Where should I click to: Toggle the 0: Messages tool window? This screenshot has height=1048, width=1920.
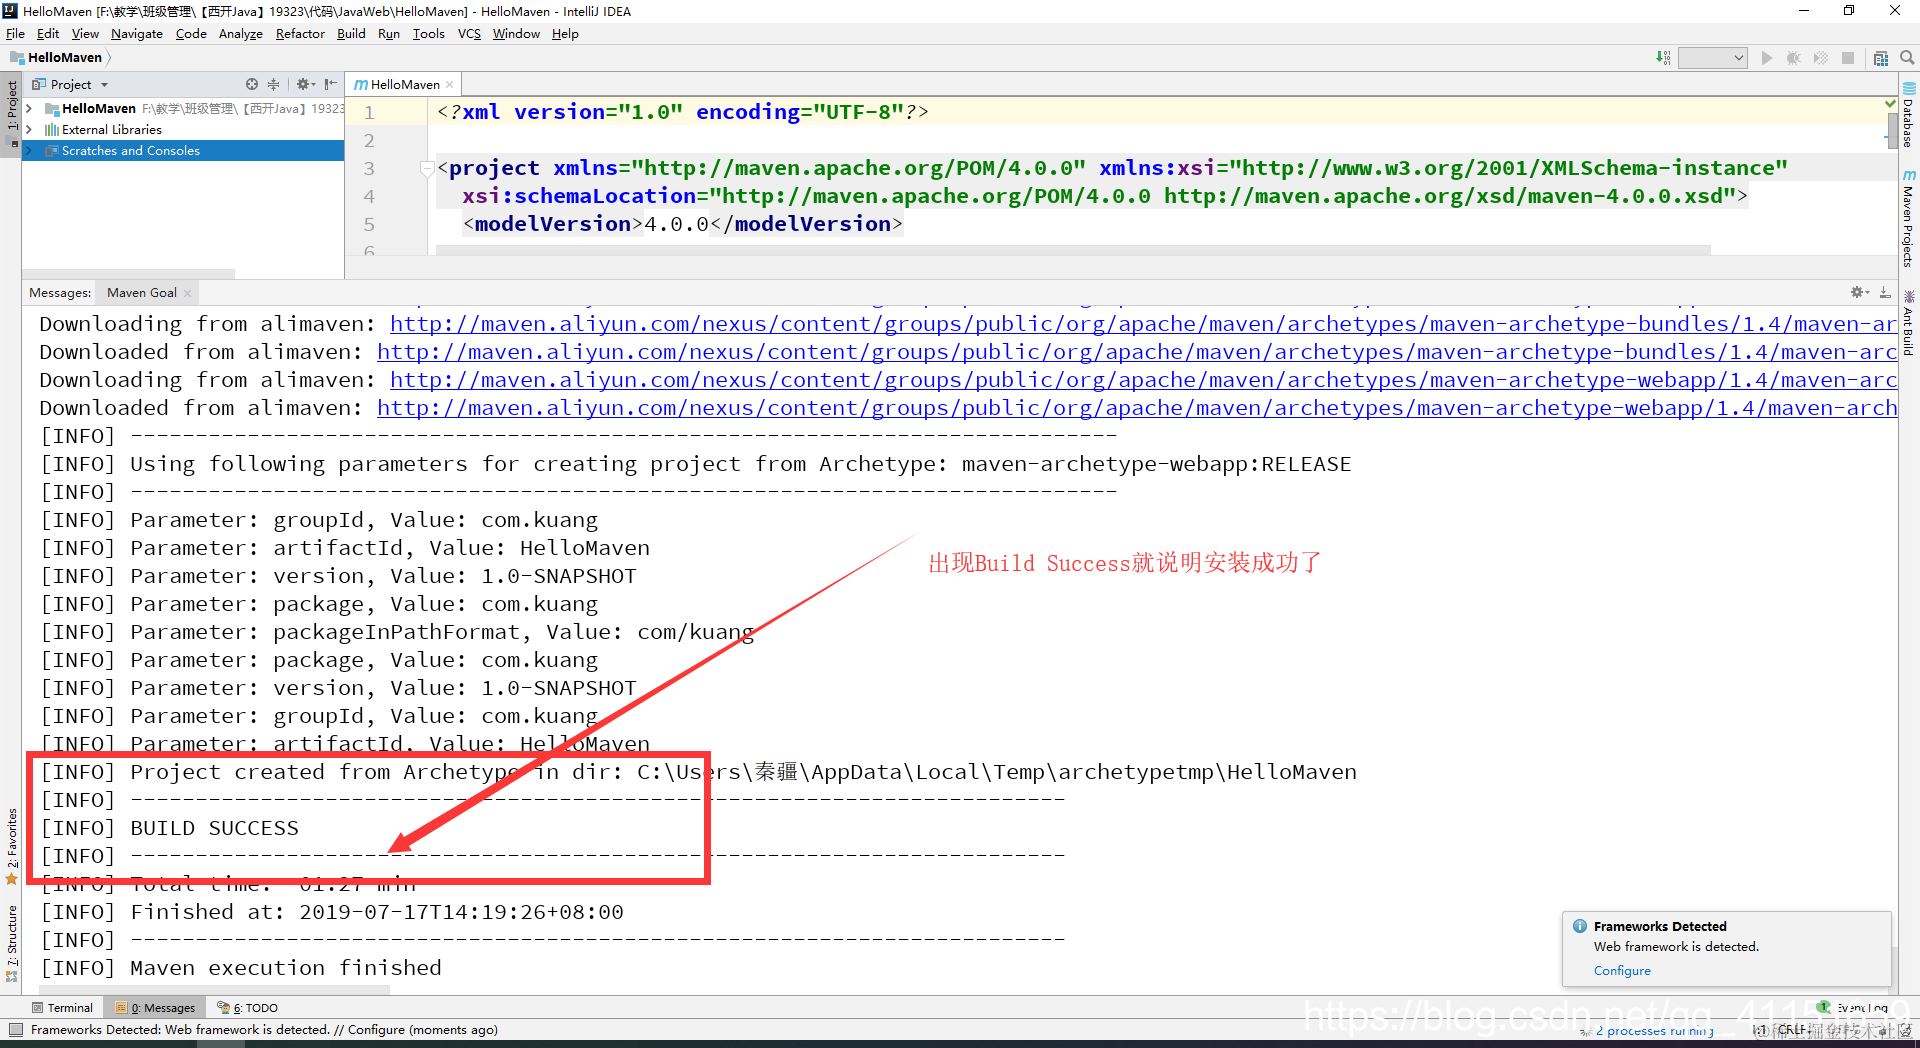156,1008
